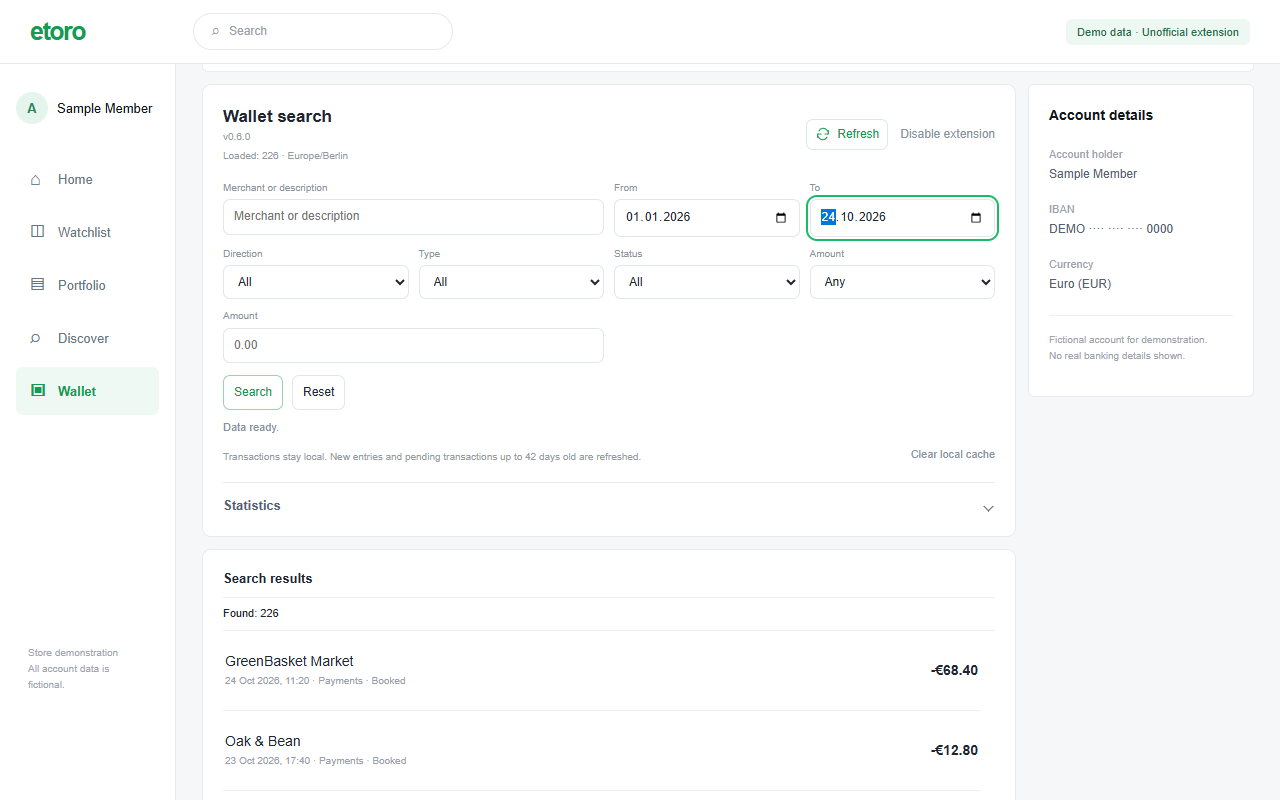The height and width of the screenshot is (800, 1280).
Task: Click the -€68.40 amount
Action: click(x=954, y=670)
